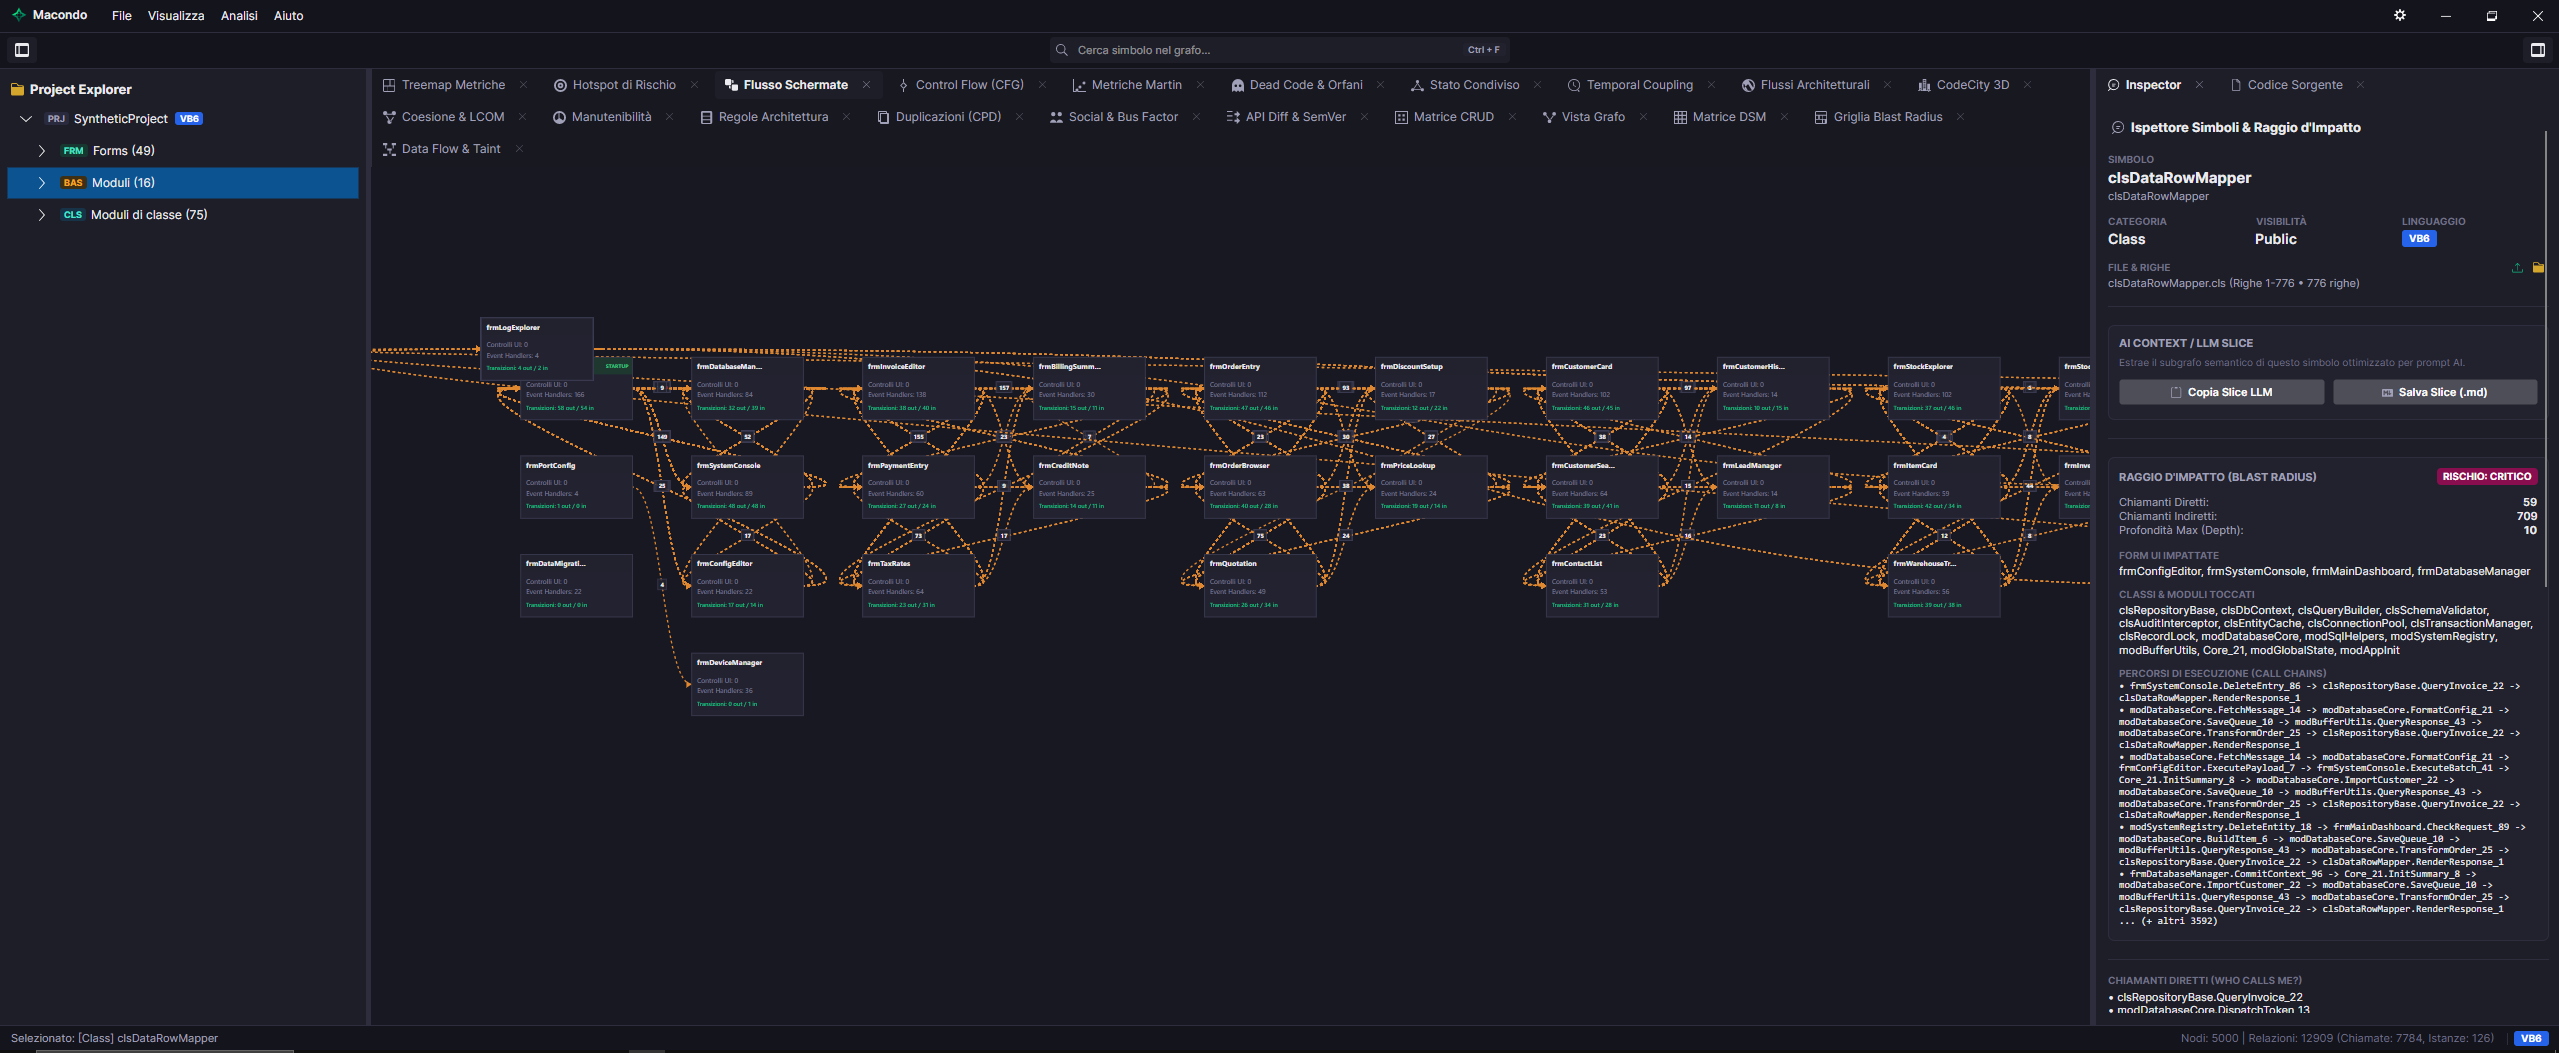
Task: Open the Analisi menu
Action: pos(239,16)
